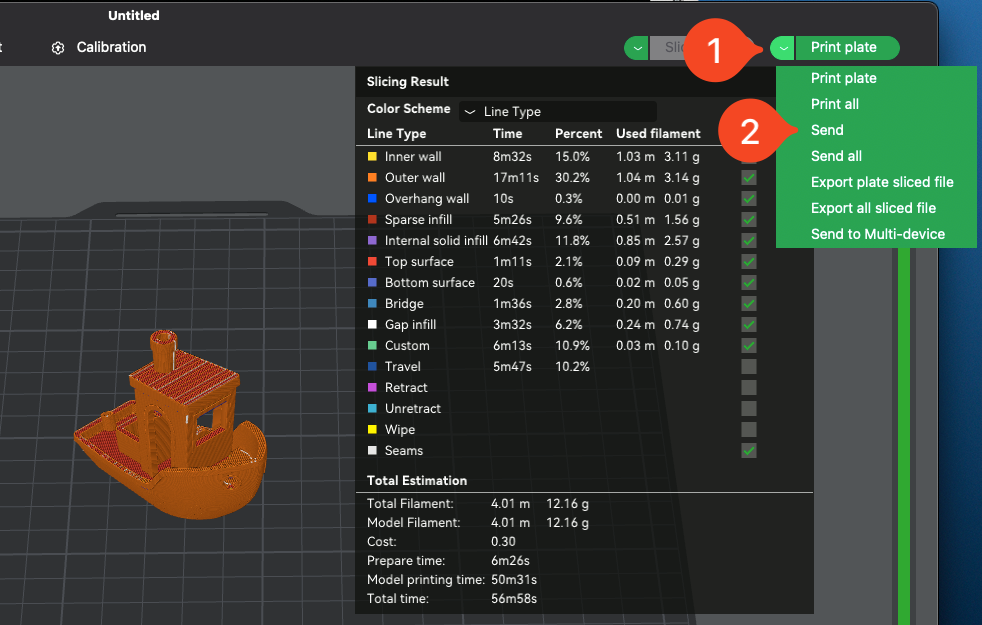The image size is (982, 625).
Task: Select Send from the print menu
Action: 827,130
